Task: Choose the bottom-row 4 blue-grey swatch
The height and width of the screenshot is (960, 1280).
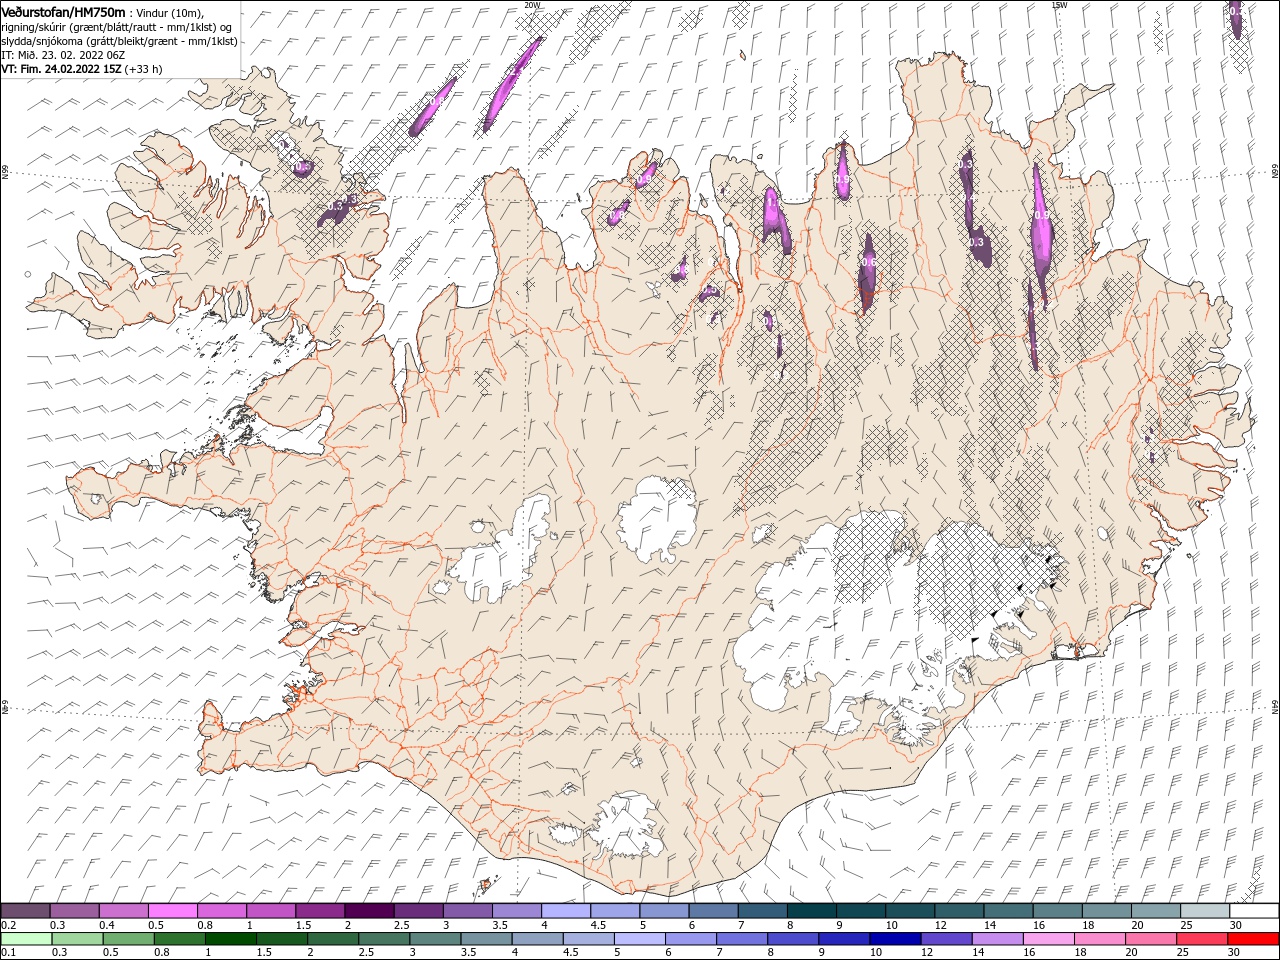Action: tap(537, 939)
